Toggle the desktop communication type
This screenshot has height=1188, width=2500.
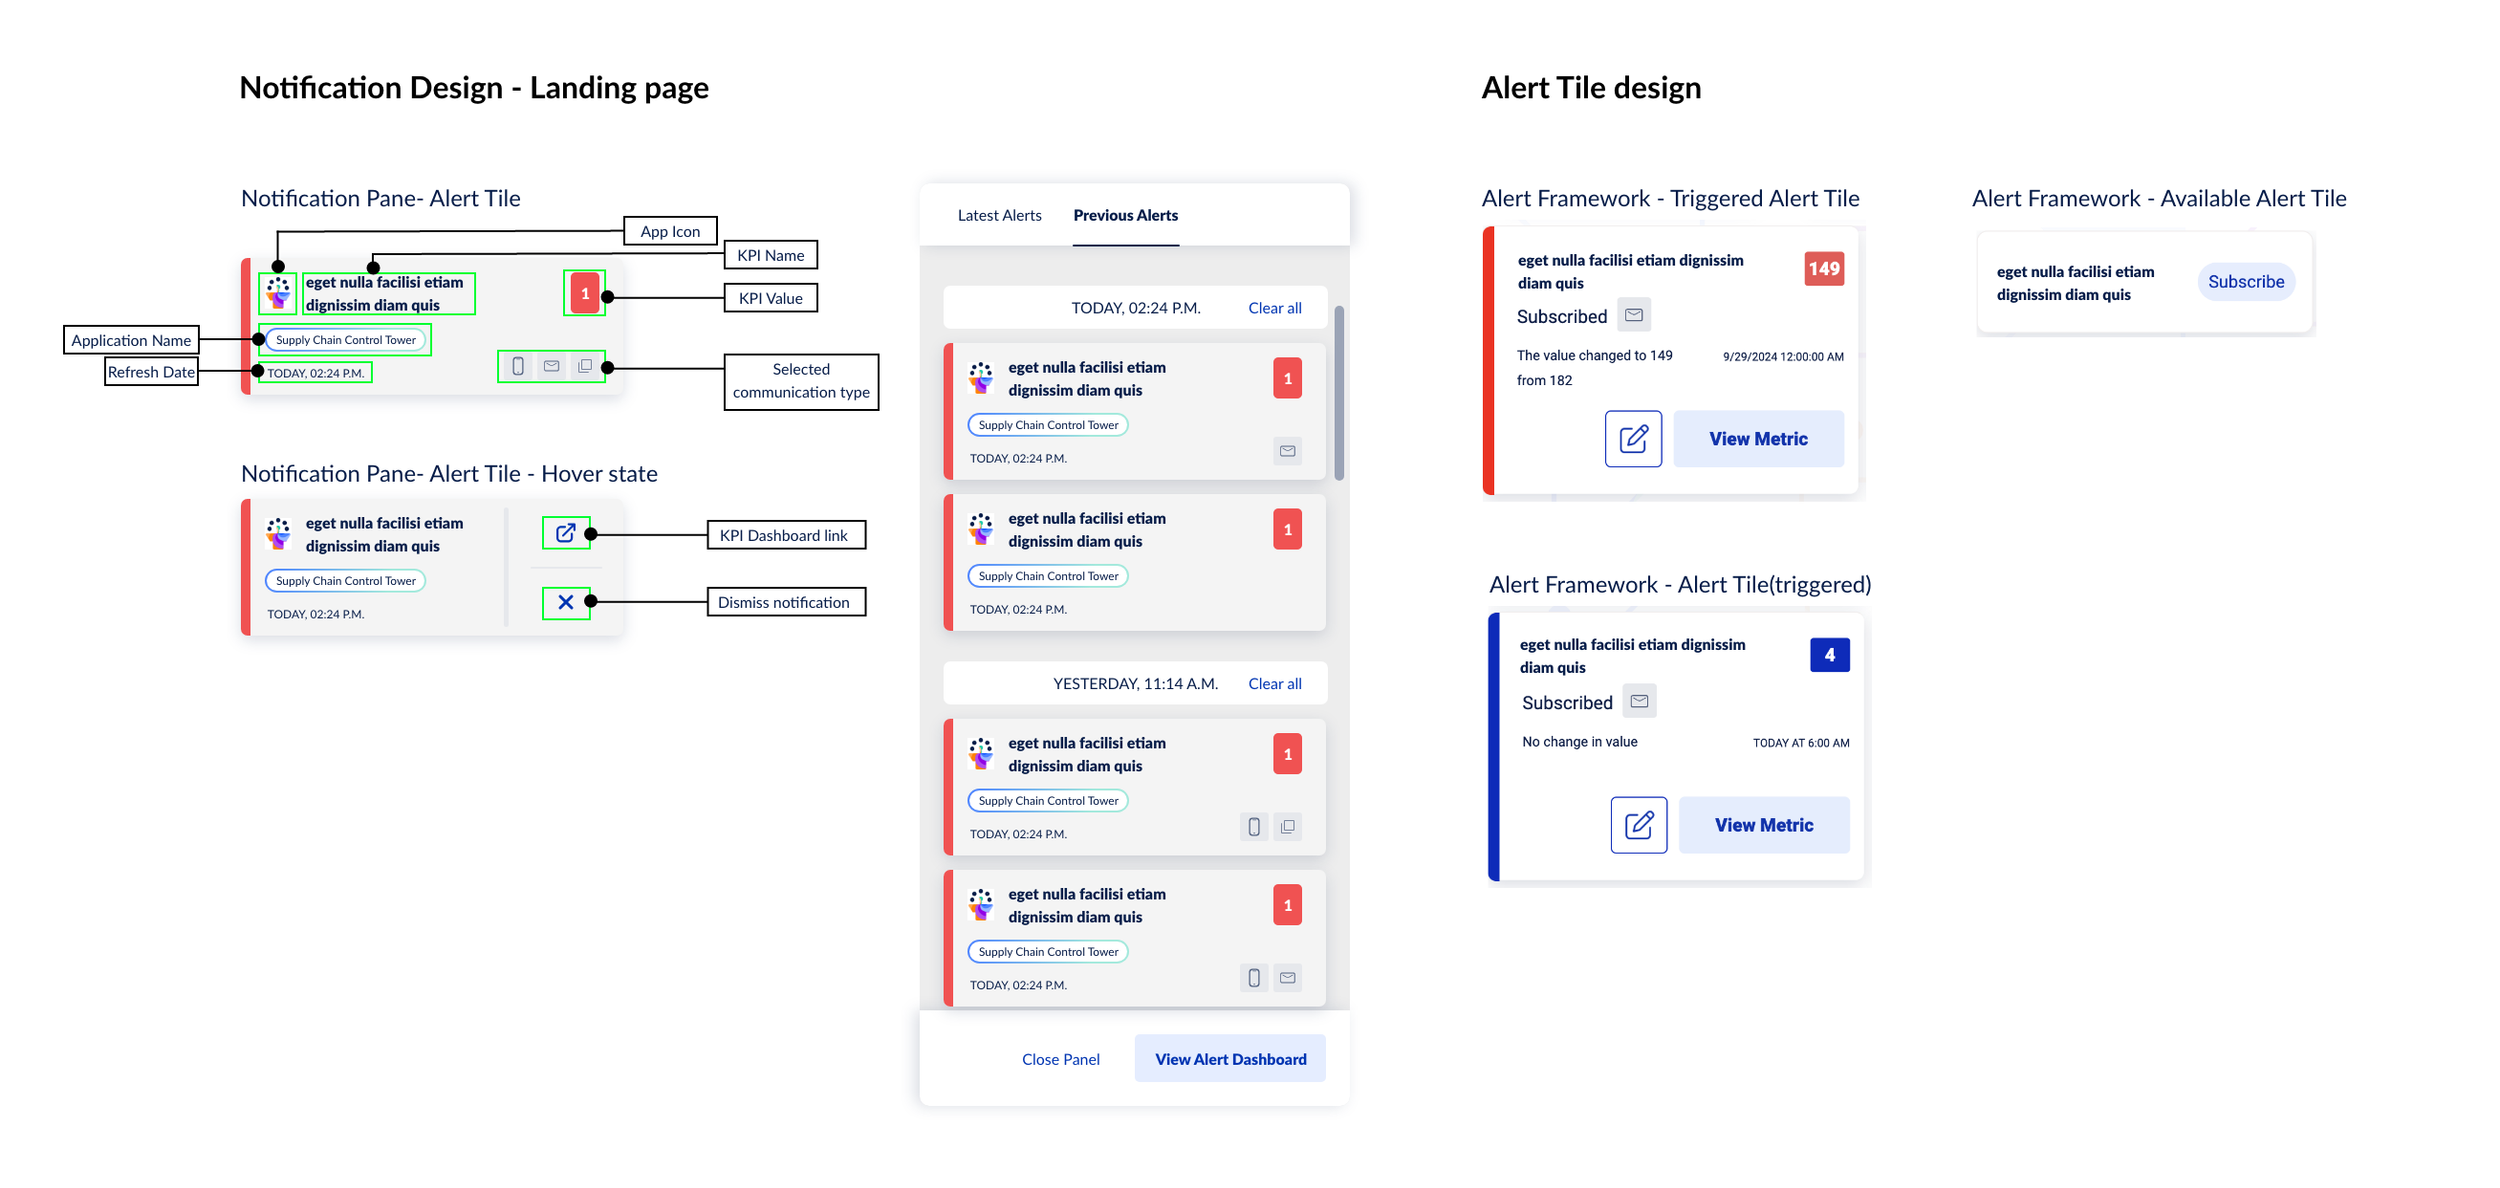tap(584, 367)
